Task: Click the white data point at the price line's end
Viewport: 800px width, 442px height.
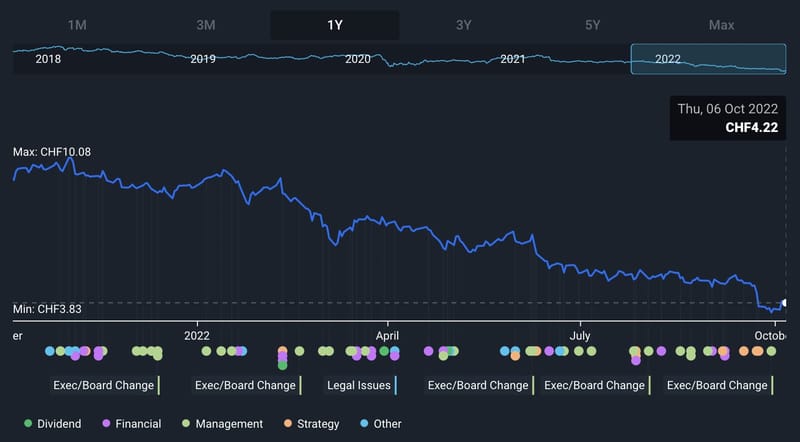Action: click(785, 303)
